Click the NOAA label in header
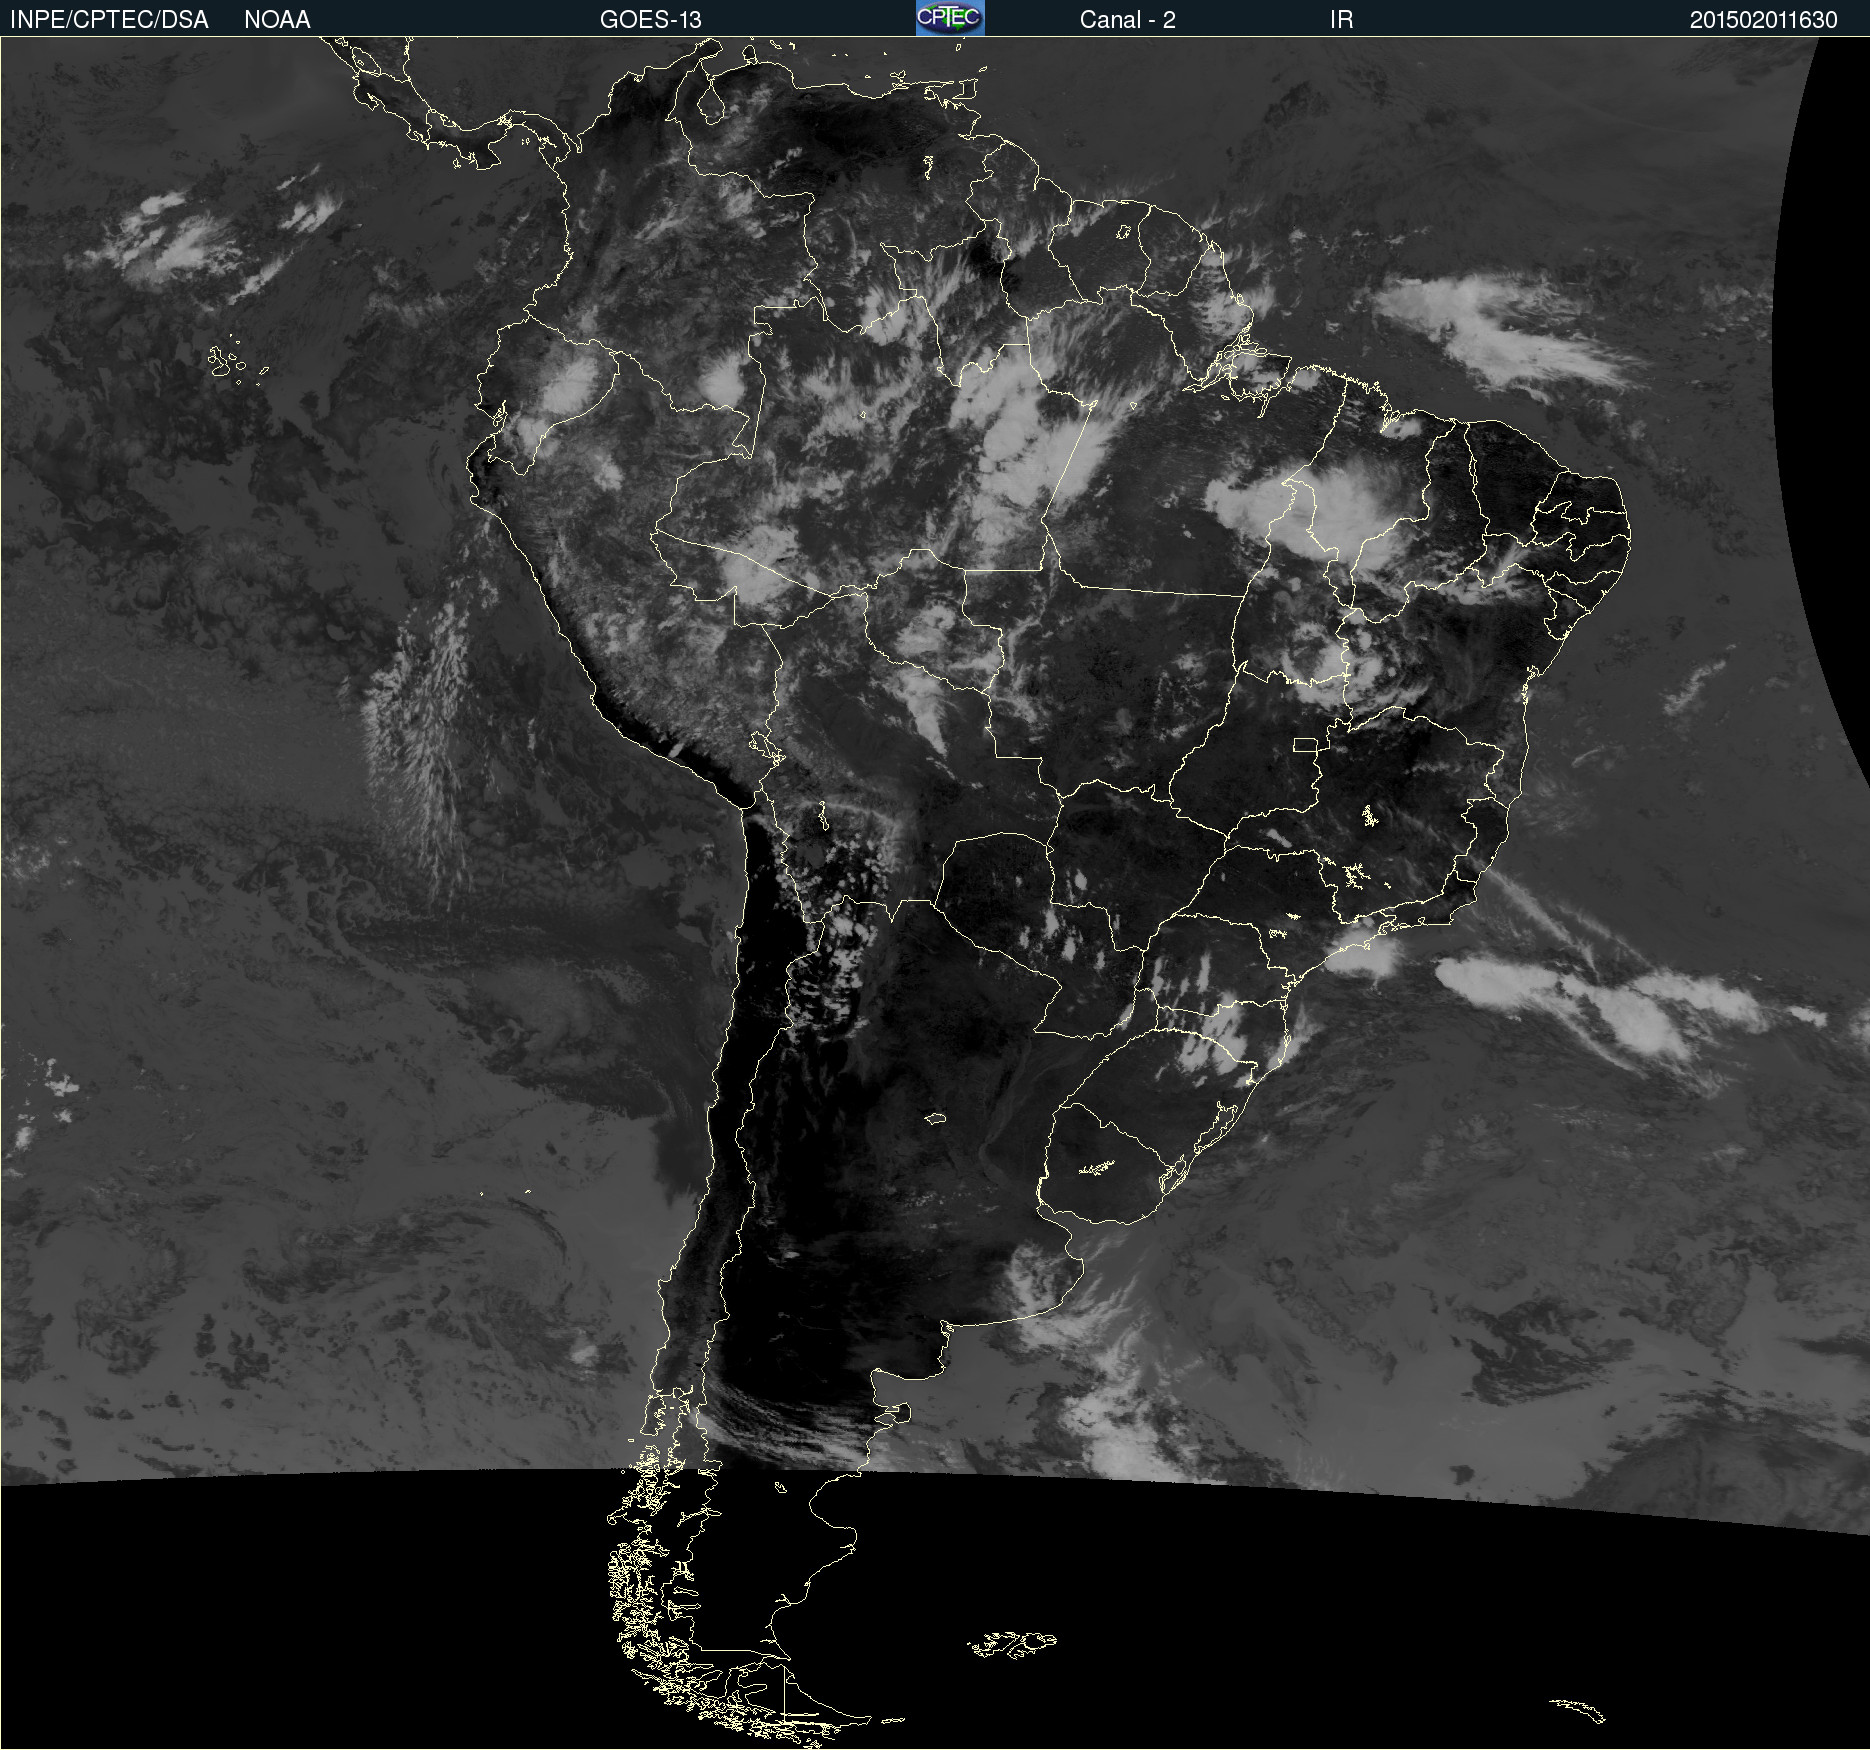The image size is (1870, 1750). [277, 20]
